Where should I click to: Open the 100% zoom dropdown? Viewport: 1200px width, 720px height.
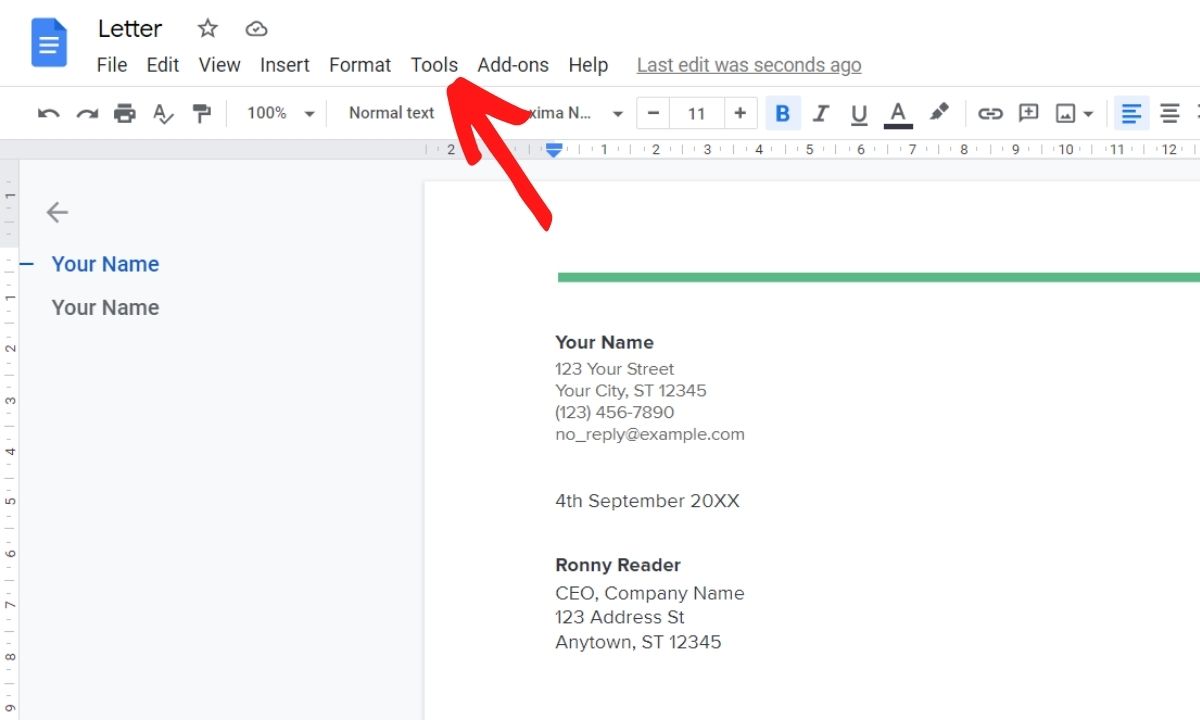[x=280, y=113]
